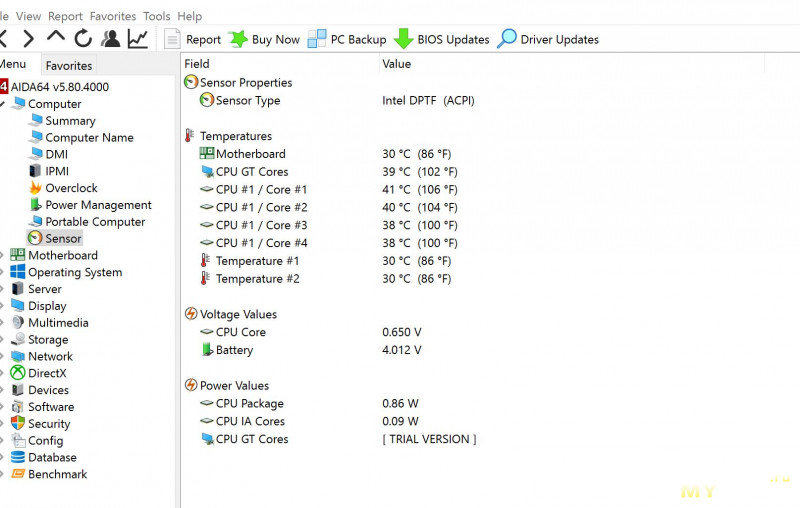Click the Battery voltage icon
The width and height of the screenshot is (800, 508).
[207, 350]
